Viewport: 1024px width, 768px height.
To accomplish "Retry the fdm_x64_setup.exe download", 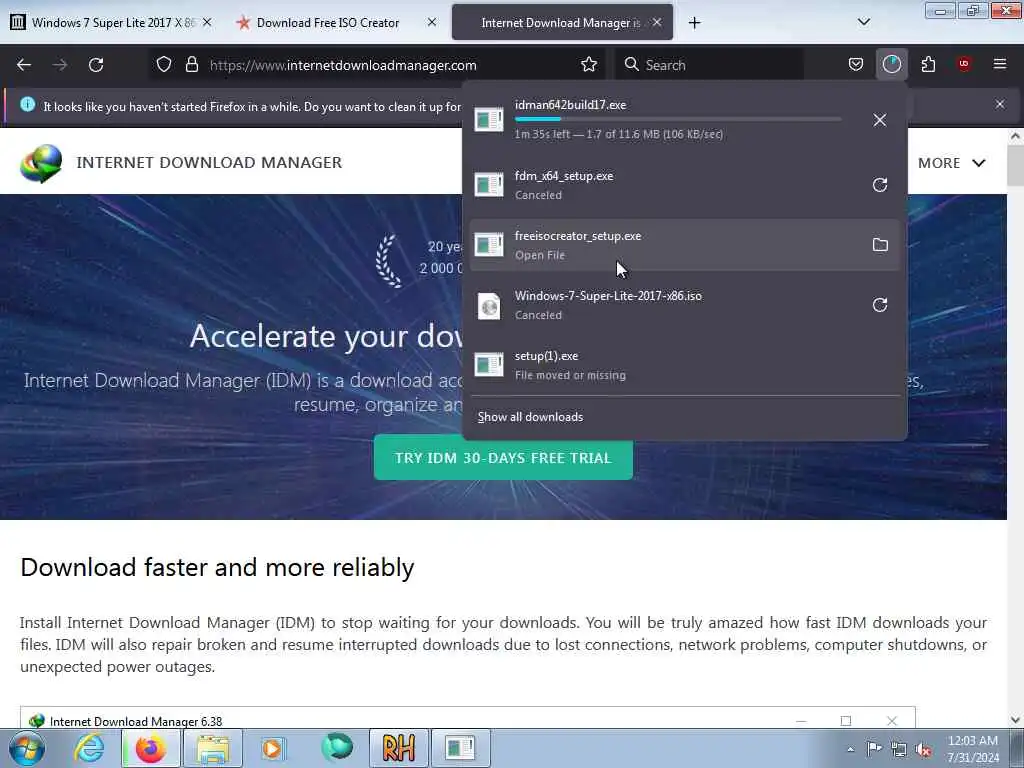I will coord(880,185).
